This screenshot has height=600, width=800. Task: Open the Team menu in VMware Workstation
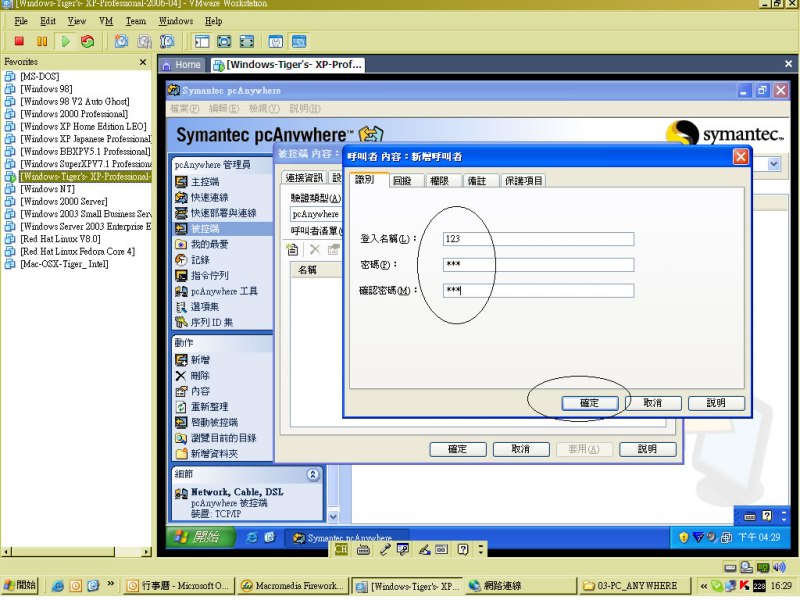tap(136, 21)
